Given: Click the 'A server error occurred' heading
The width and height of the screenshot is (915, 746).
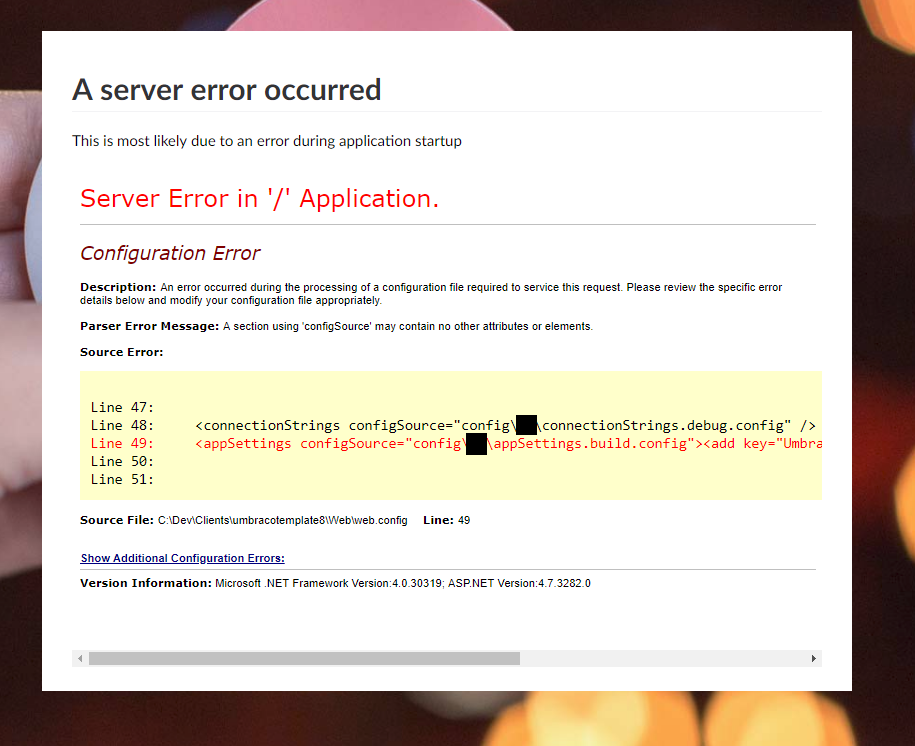Looking at the screenshot, I should 226,90.
